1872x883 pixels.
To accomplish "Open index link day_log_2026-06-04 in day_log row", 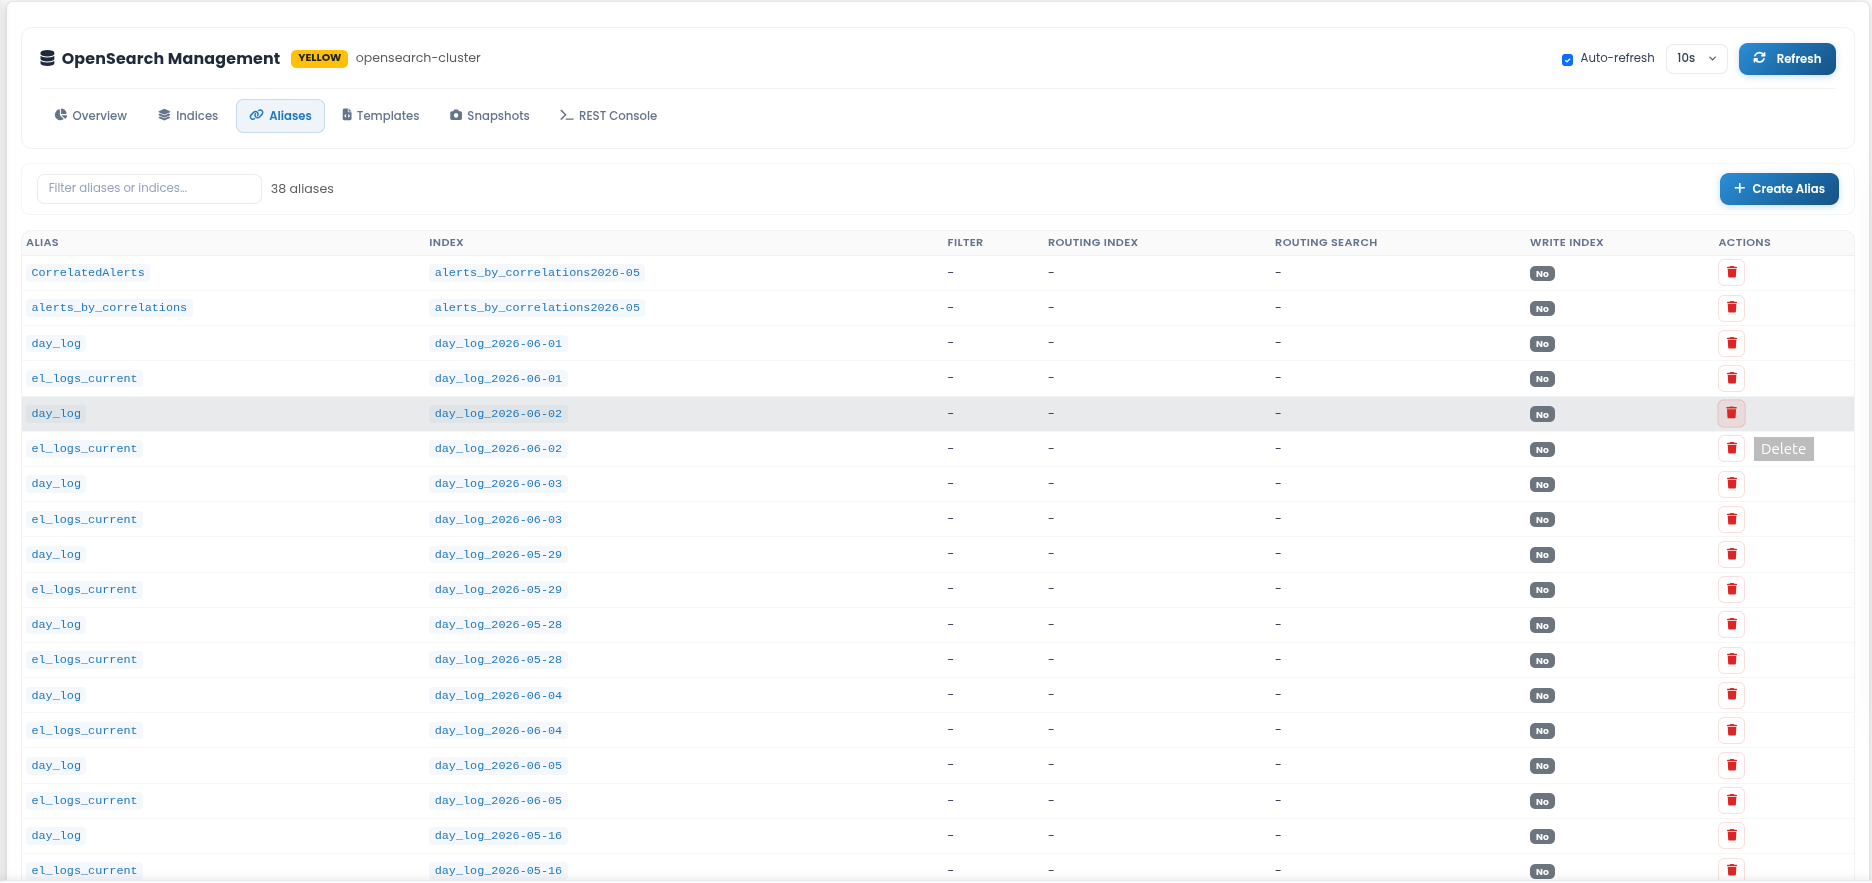I will [x=498, y=695].
